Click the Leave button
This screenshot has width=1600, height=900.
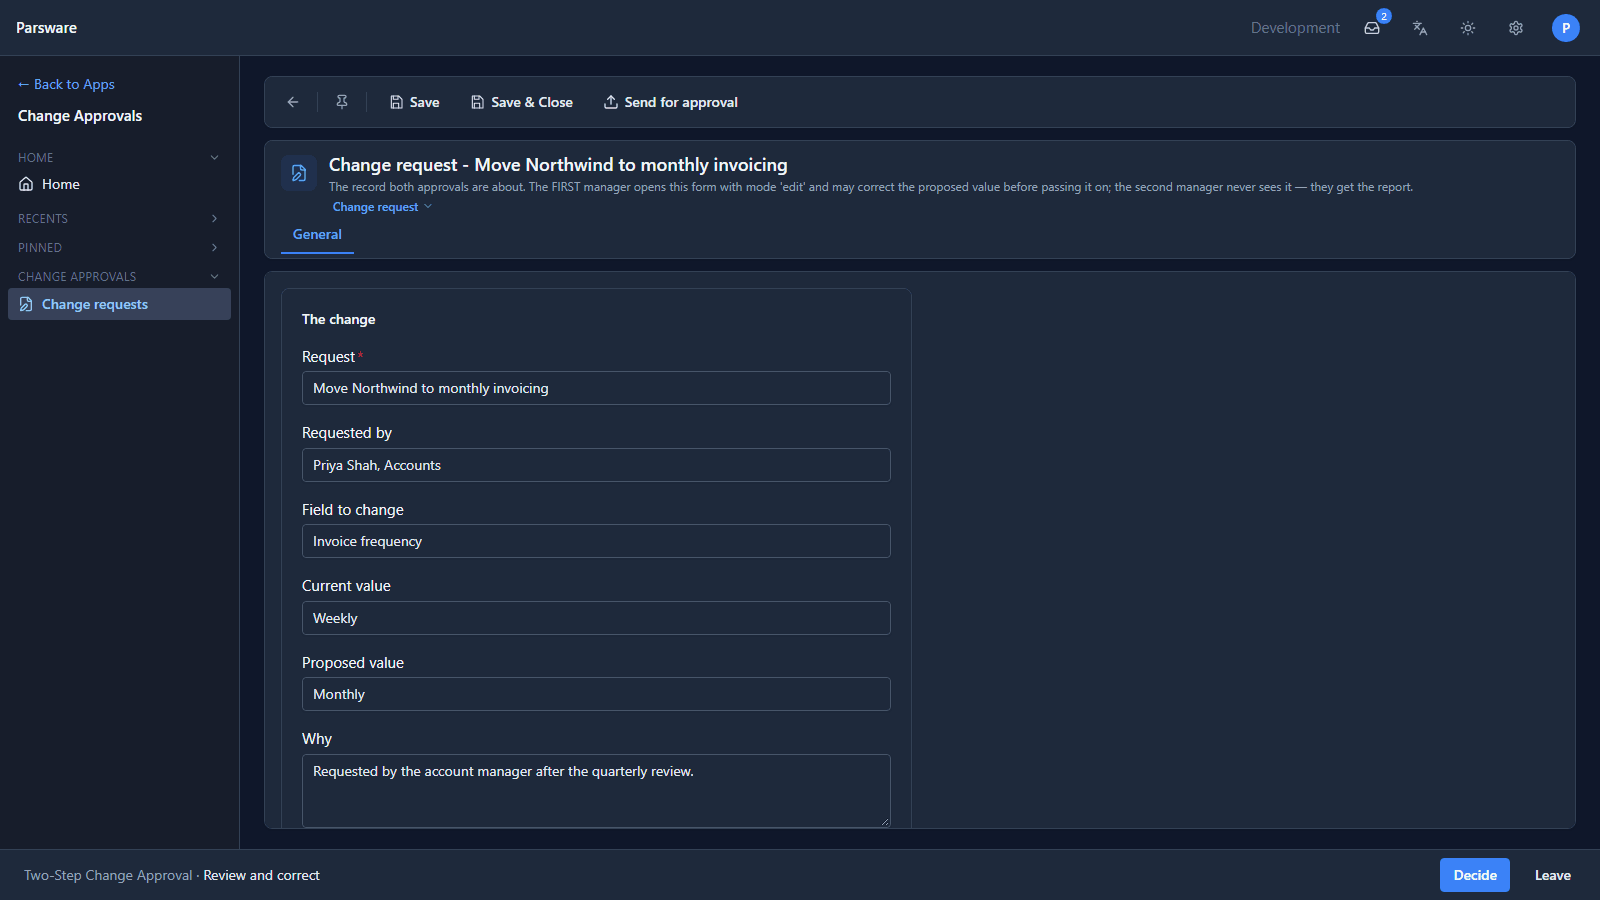coord(1553,875)
